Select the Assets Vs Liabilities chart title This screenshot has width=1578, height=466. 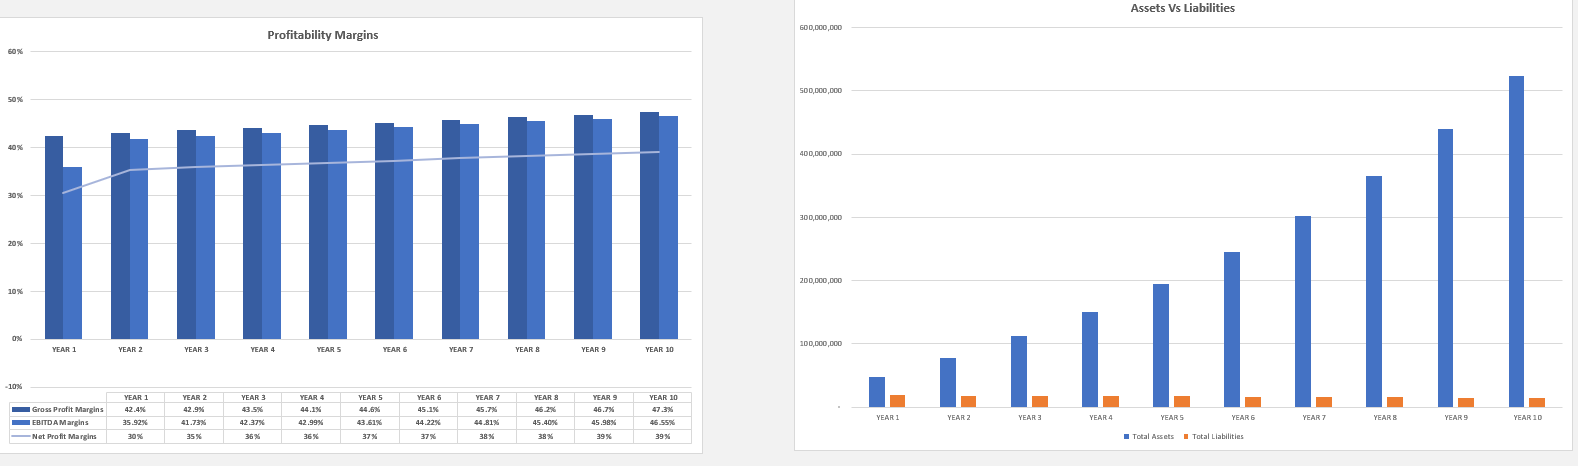point(1182,8)
